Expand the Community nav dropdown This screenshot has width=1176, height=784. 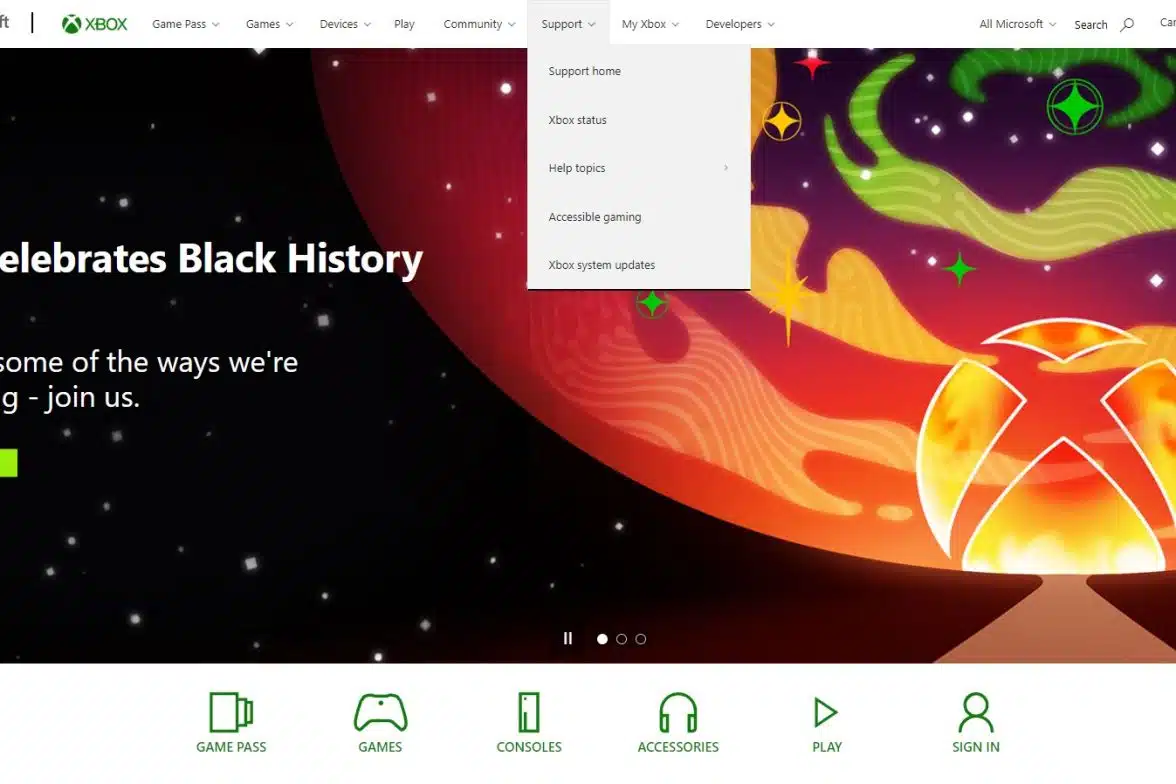pos(479,24)
